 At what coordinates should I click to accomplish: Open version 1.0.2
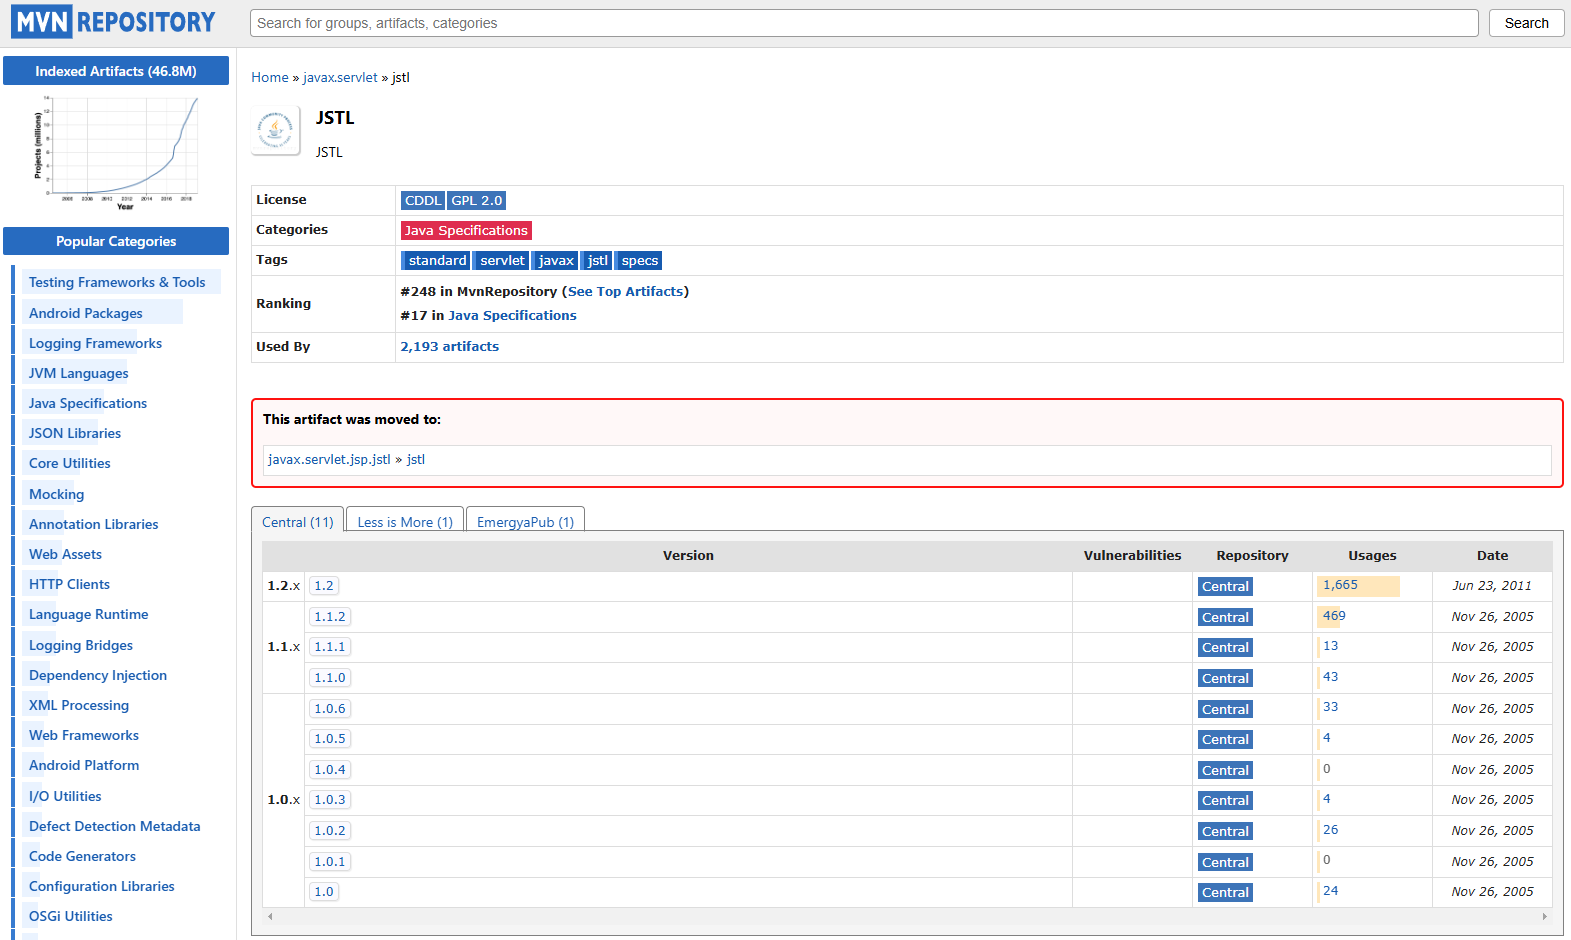[330, 831]
